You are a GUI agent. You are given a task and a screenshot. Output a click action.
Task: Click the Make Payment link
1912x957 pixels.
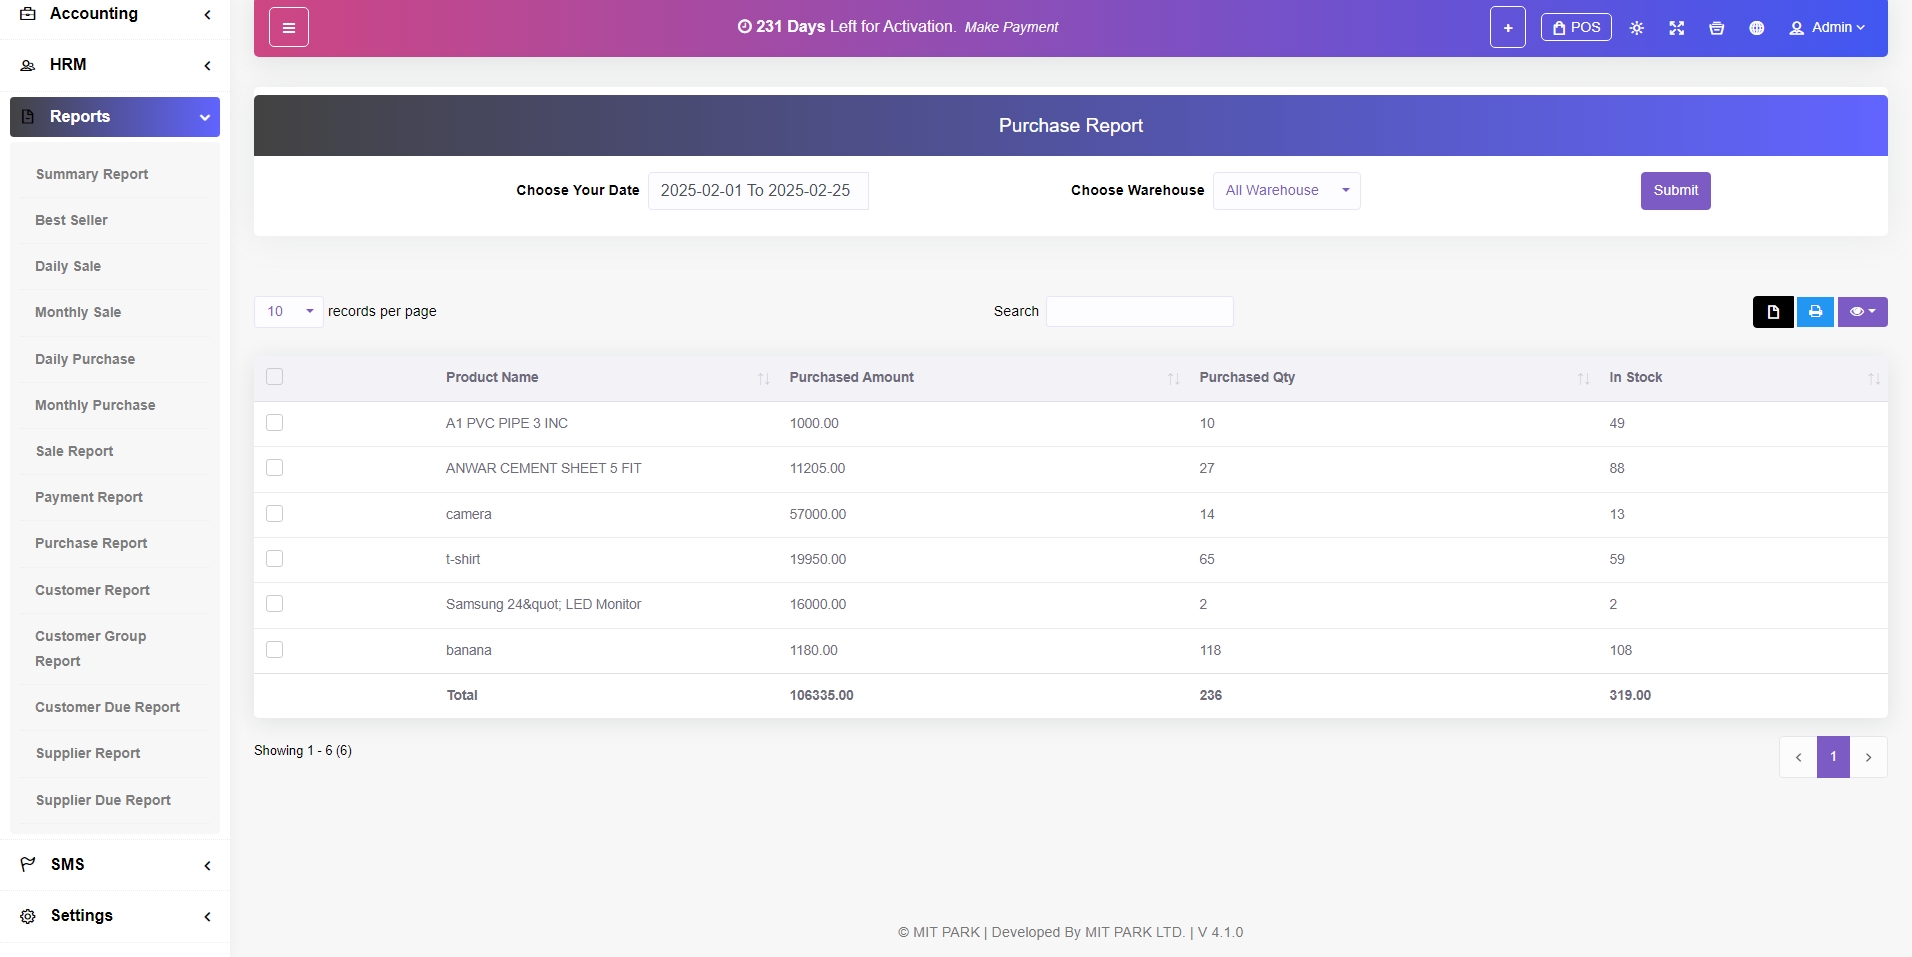[1011, 27]
